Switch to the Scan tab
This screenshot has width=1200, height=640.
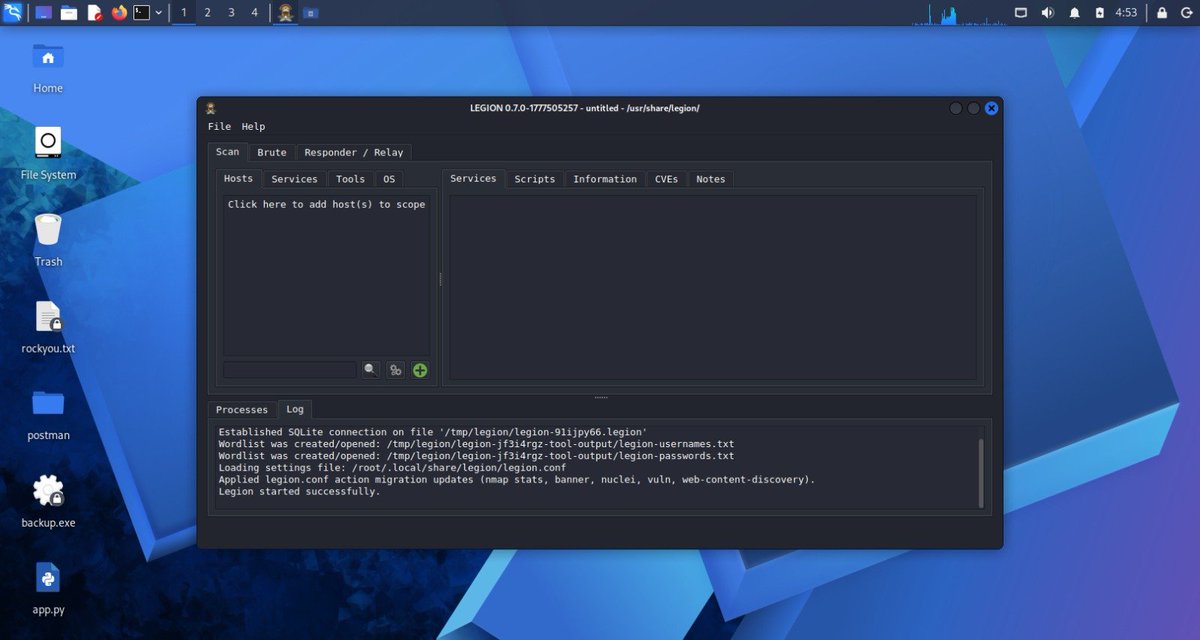coord(228,152)
